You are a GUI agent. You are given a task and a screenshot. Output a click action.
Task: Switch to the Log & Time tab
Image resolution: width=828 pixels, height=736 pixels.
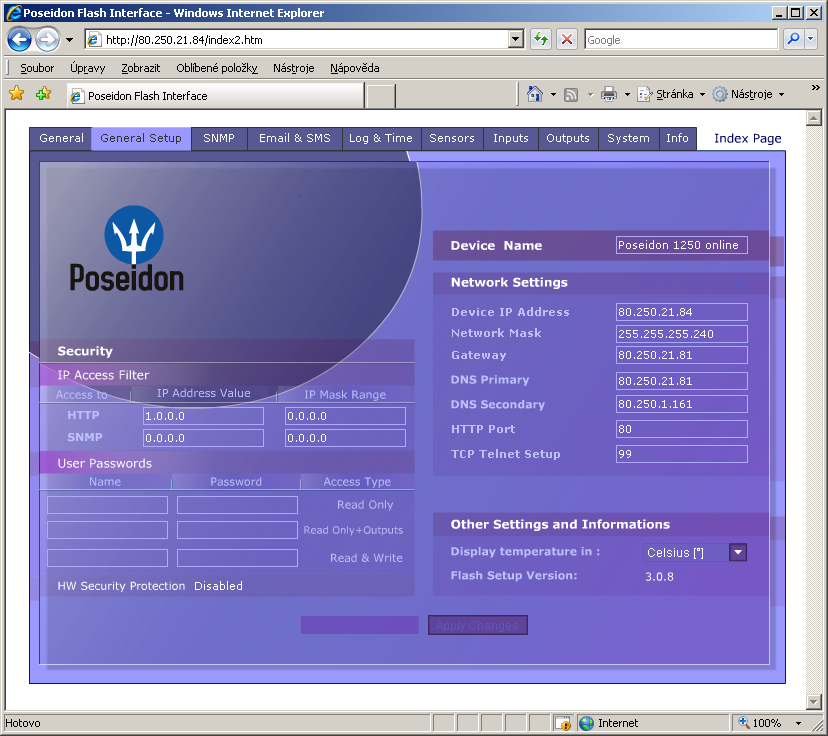(381, 138)
